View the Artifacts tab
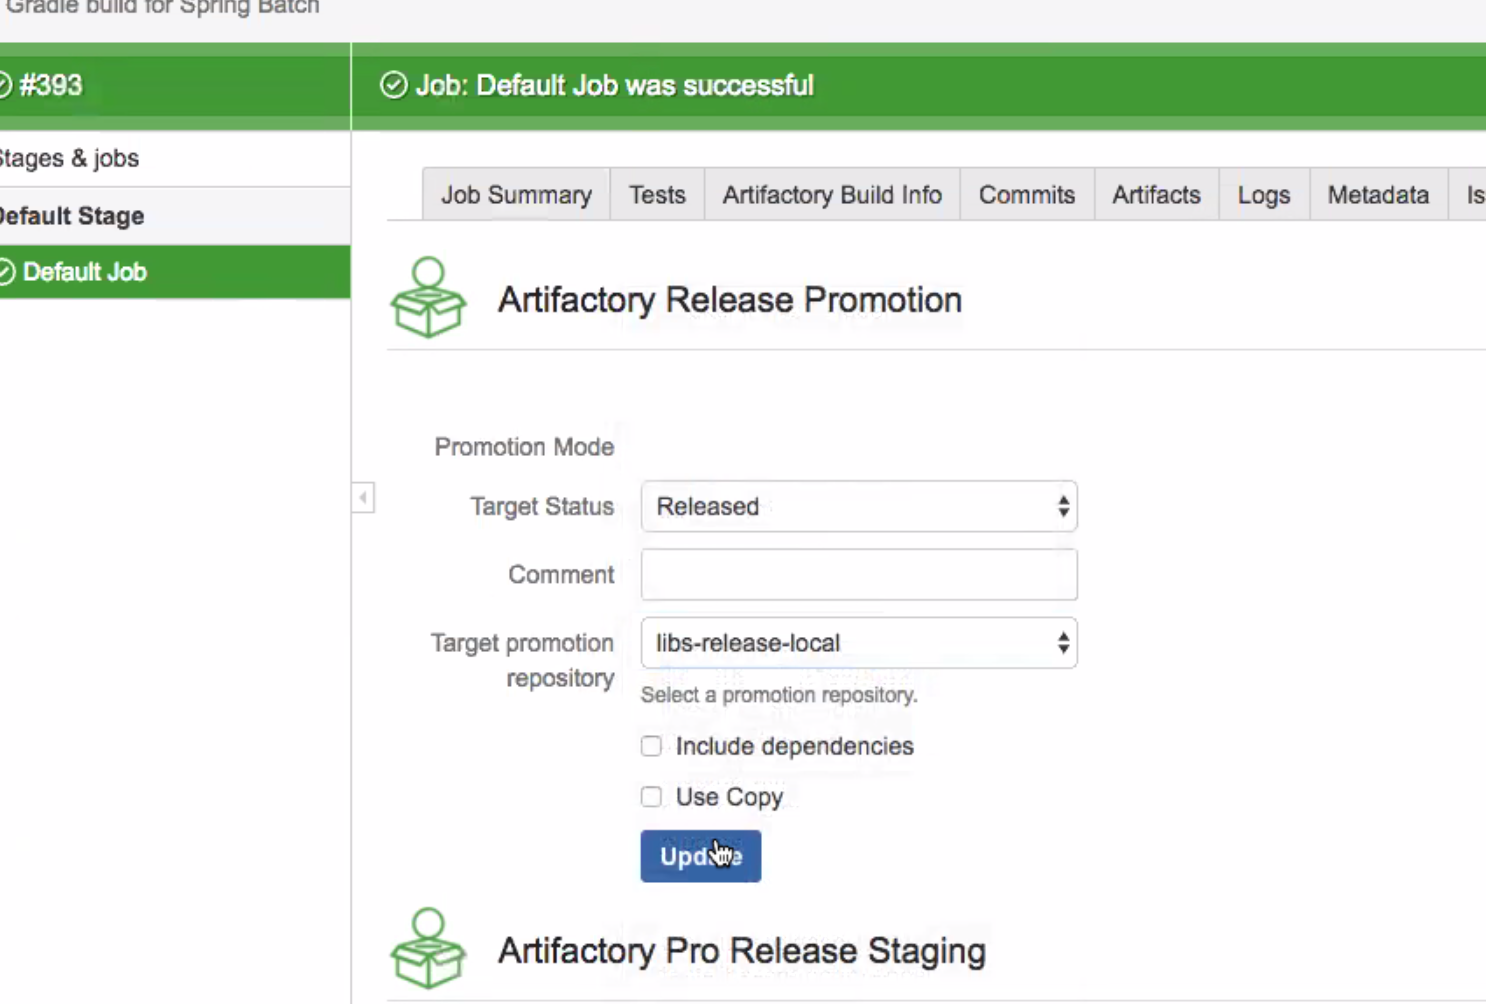This screenshot has height=1004, width=1486. [x=1156, y=195]
